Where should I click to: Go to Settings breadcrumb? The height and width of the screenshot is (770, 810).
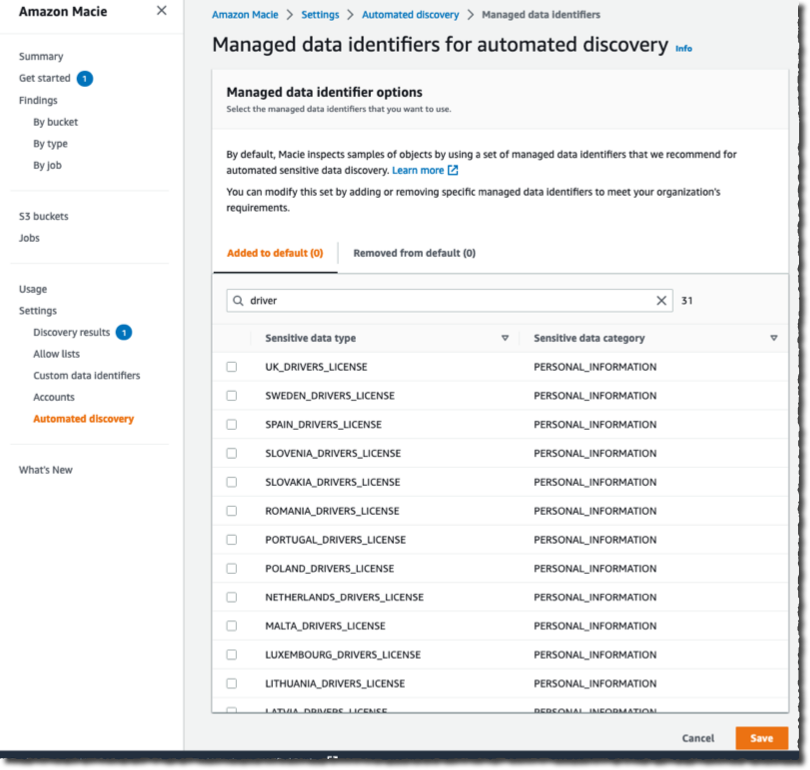pos(320,15)
